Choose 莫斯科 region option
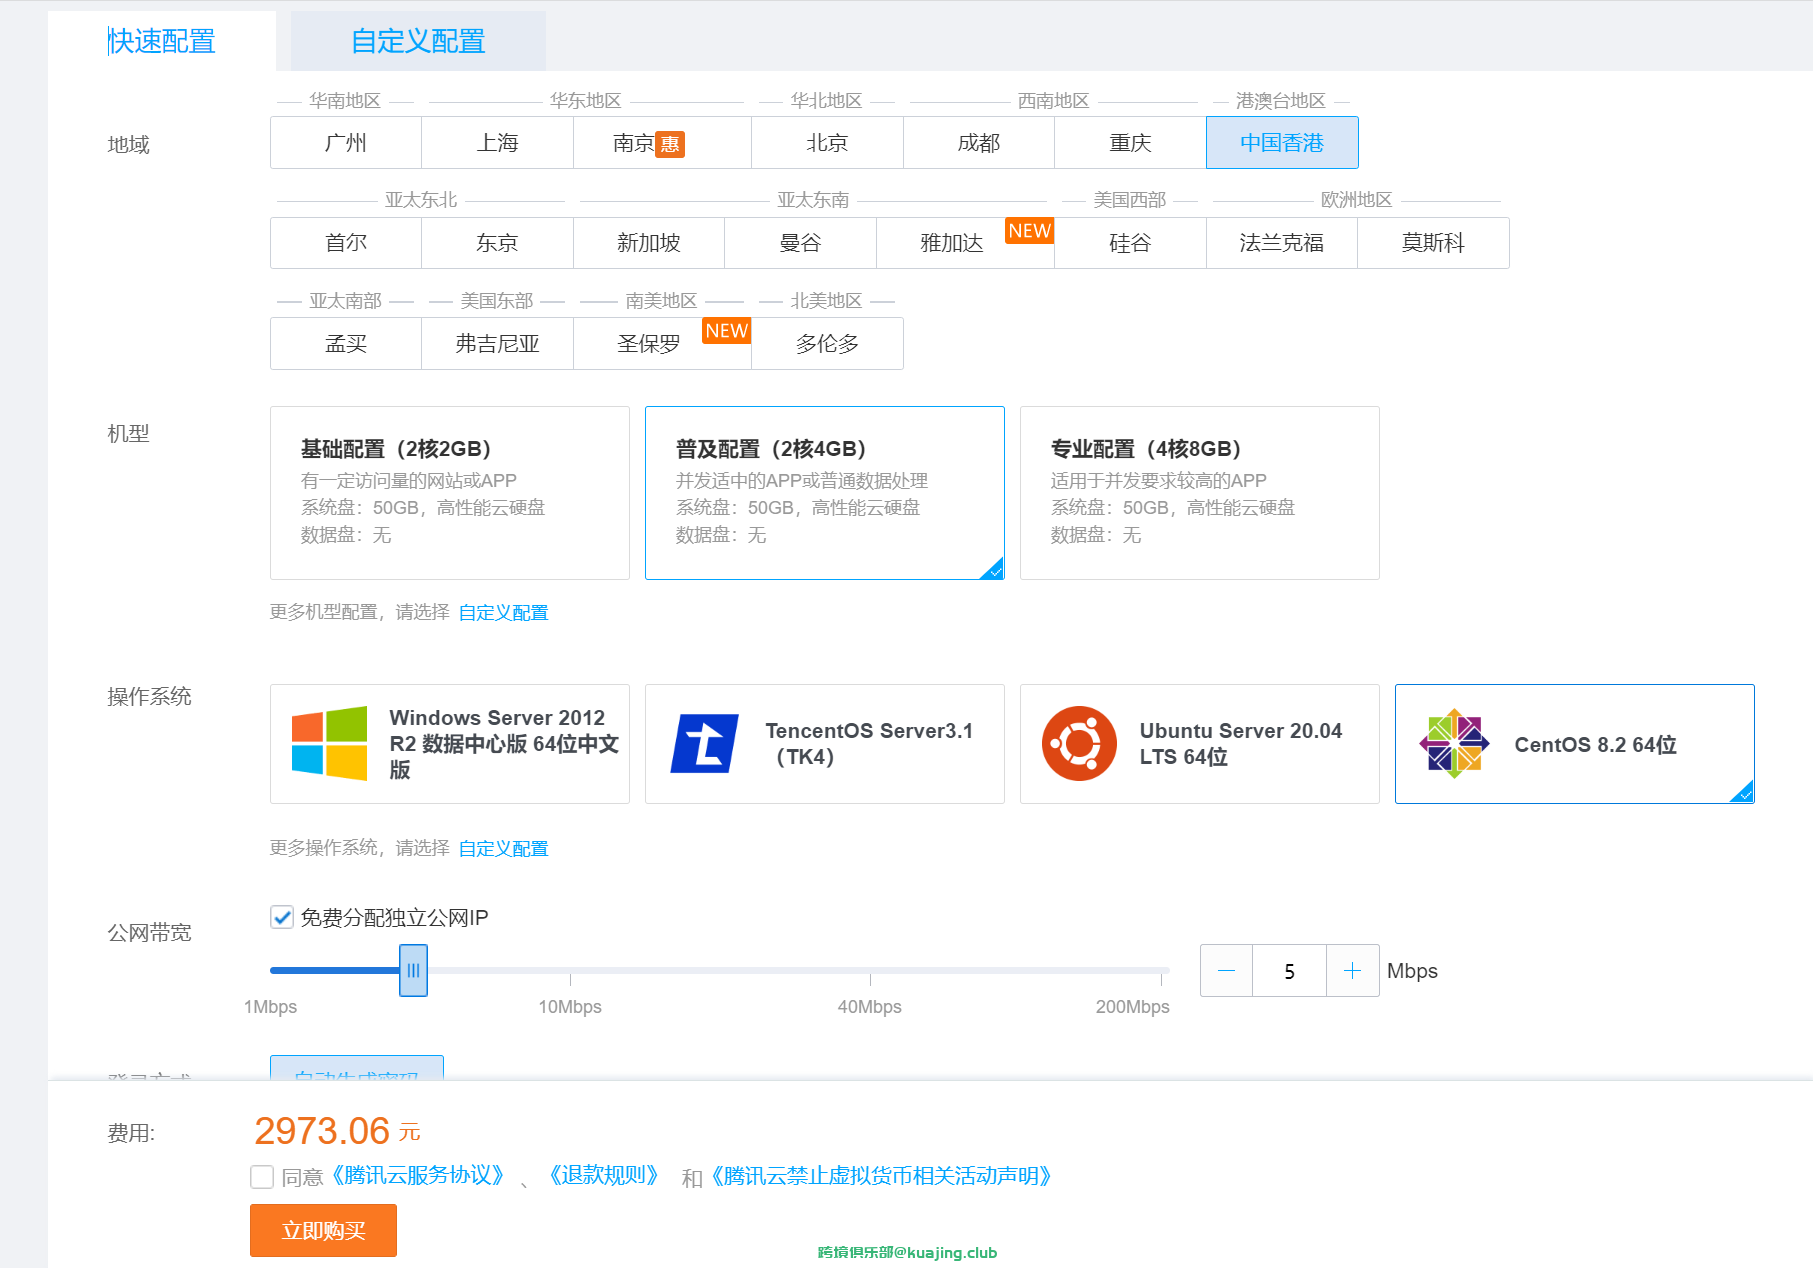The image size is (1813, 1268). [x=1433, y=243]
